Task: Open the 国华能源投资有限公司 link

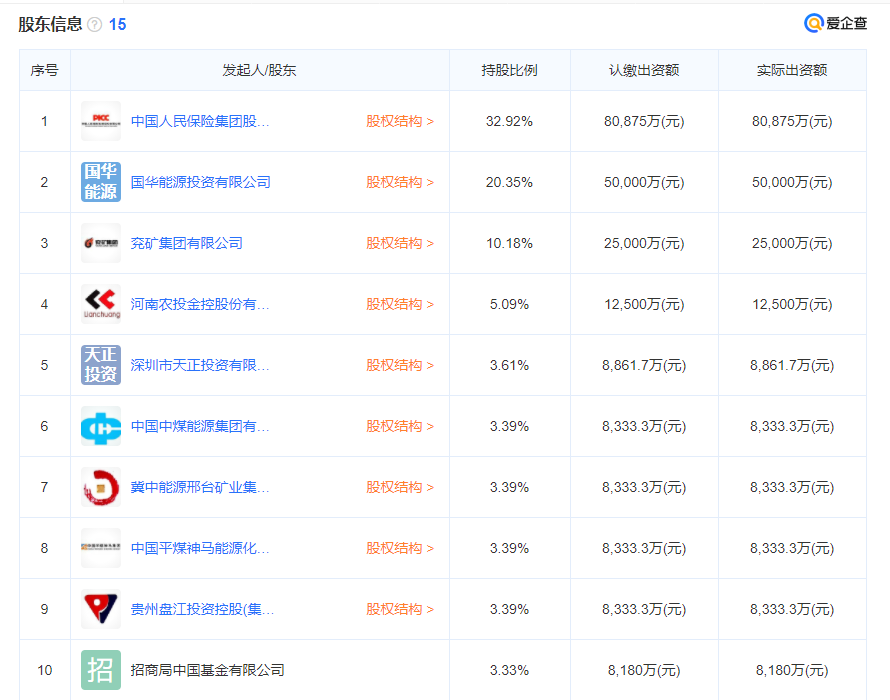Action: [200, 182]
